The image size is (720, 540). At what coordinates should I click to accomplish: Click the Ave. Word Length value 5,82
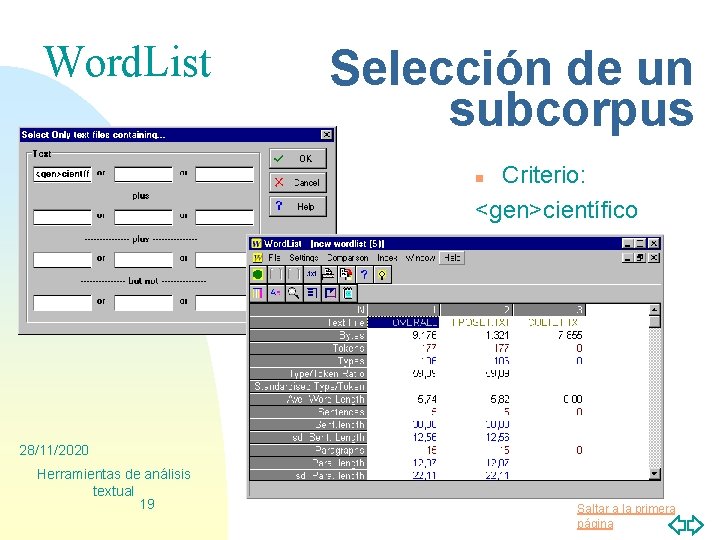point(500,399)
